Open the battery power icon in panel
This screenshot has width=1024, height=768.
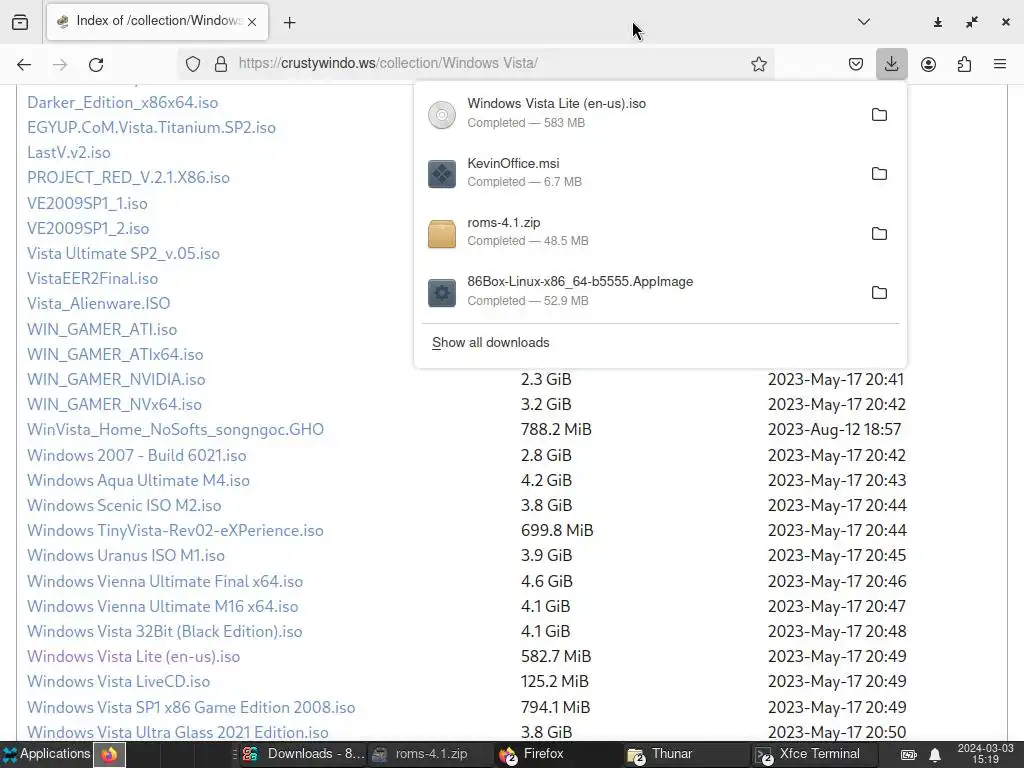pyautogui.click(x=908, y=755)
